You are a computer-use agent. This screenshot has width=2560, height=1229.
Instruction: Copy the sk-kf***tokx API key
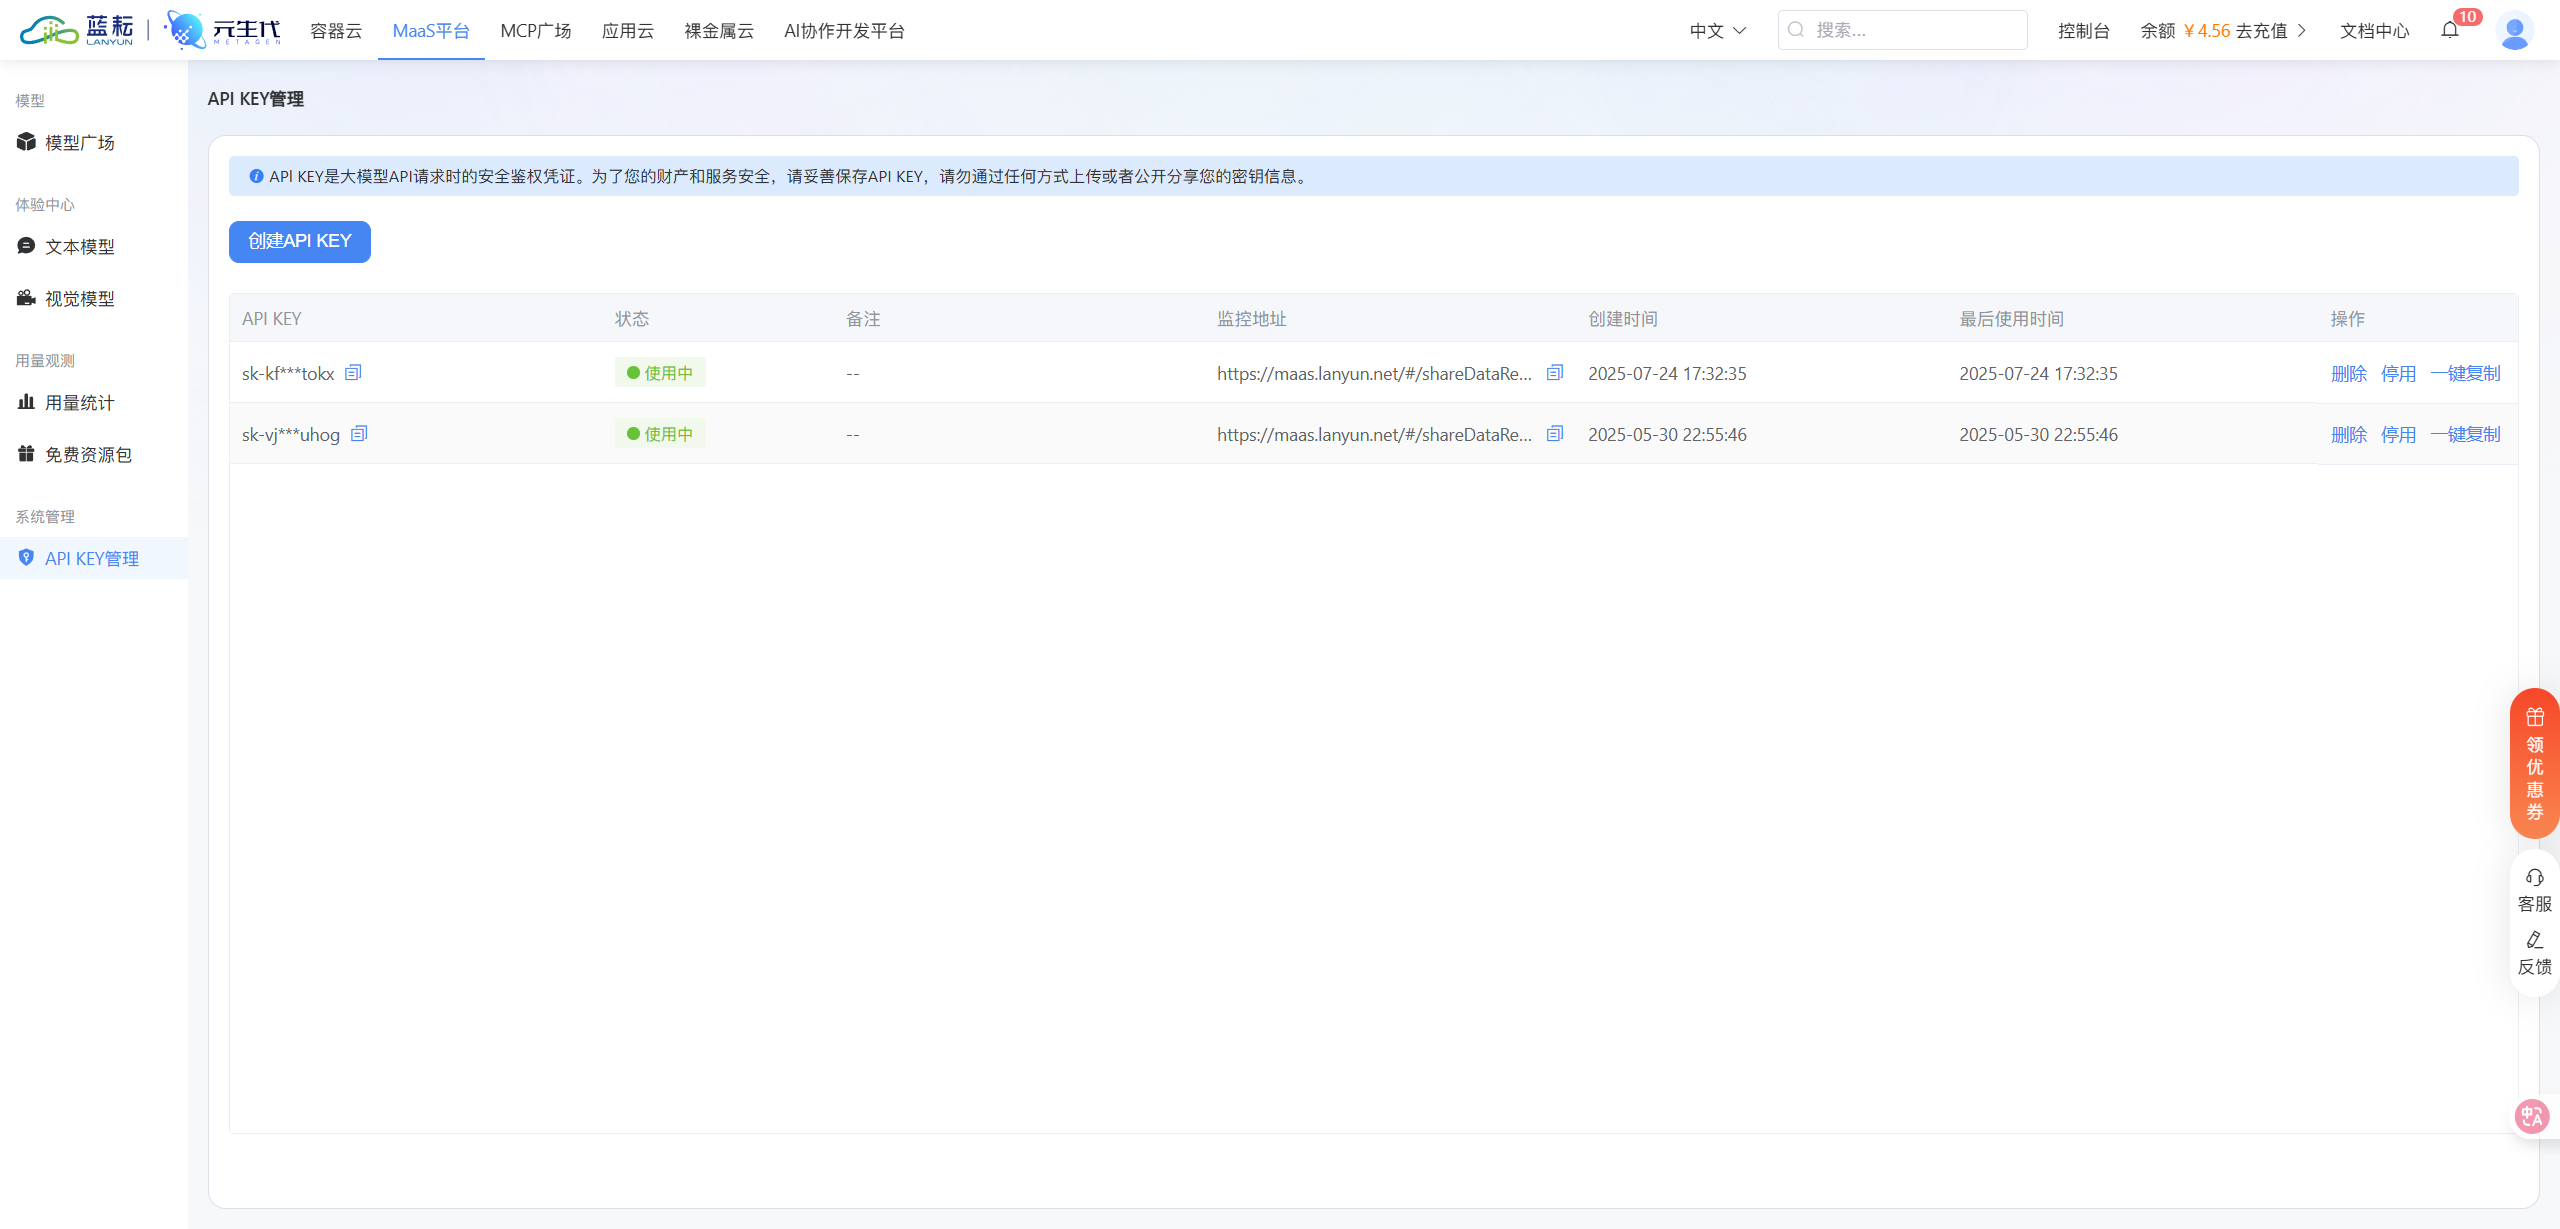pos(353,373)
